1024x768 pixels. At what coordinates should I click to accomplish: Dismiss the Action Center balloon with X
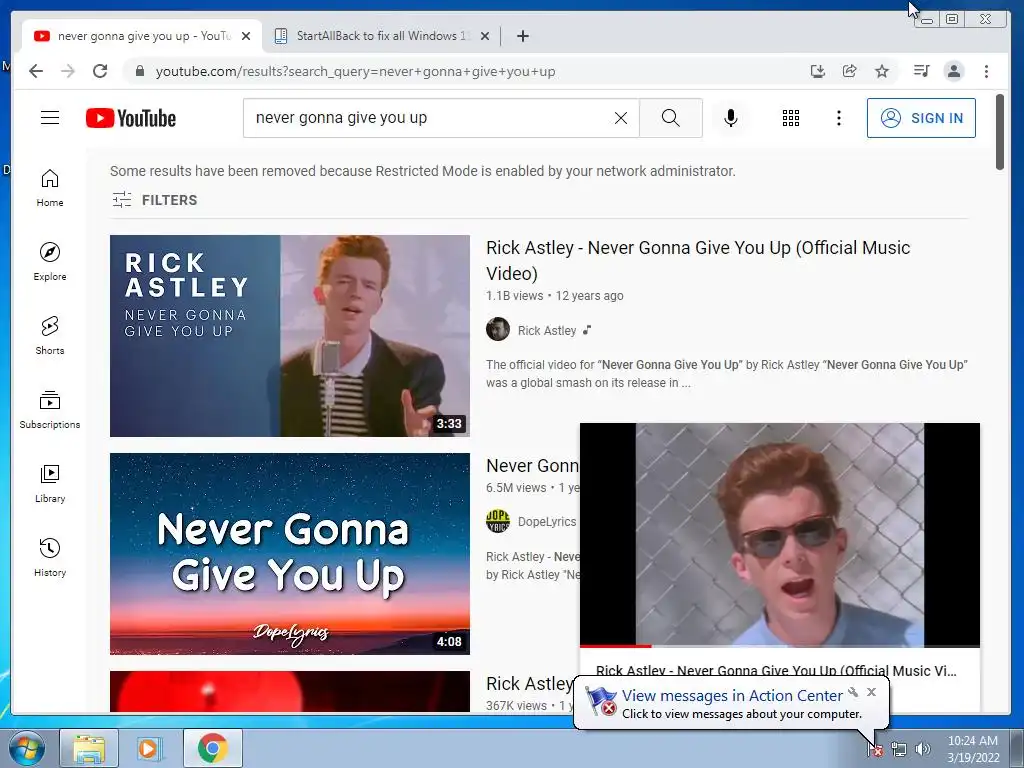point(871,692)
